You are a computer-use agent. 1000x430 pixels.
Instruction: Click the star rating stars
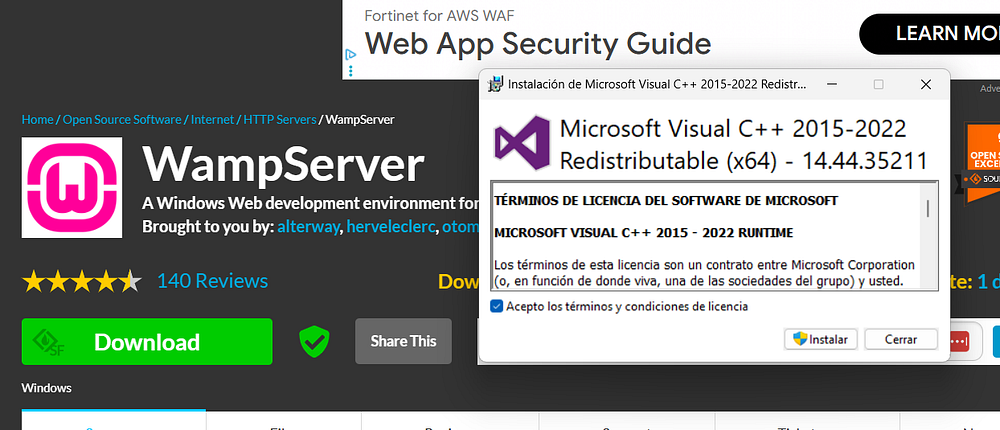[x=82, y=281]
